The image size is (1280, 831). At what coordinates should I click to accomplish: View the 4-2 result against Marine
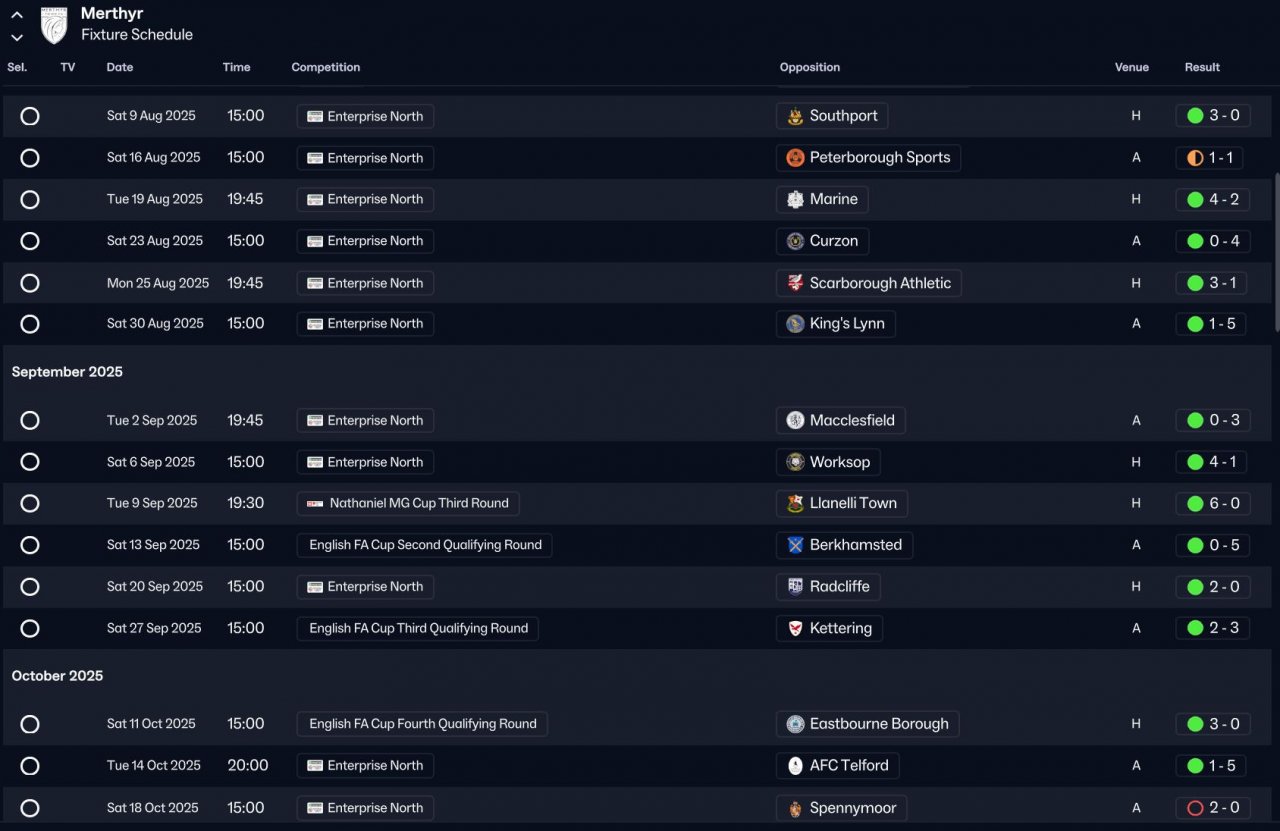pos(1211,199)
